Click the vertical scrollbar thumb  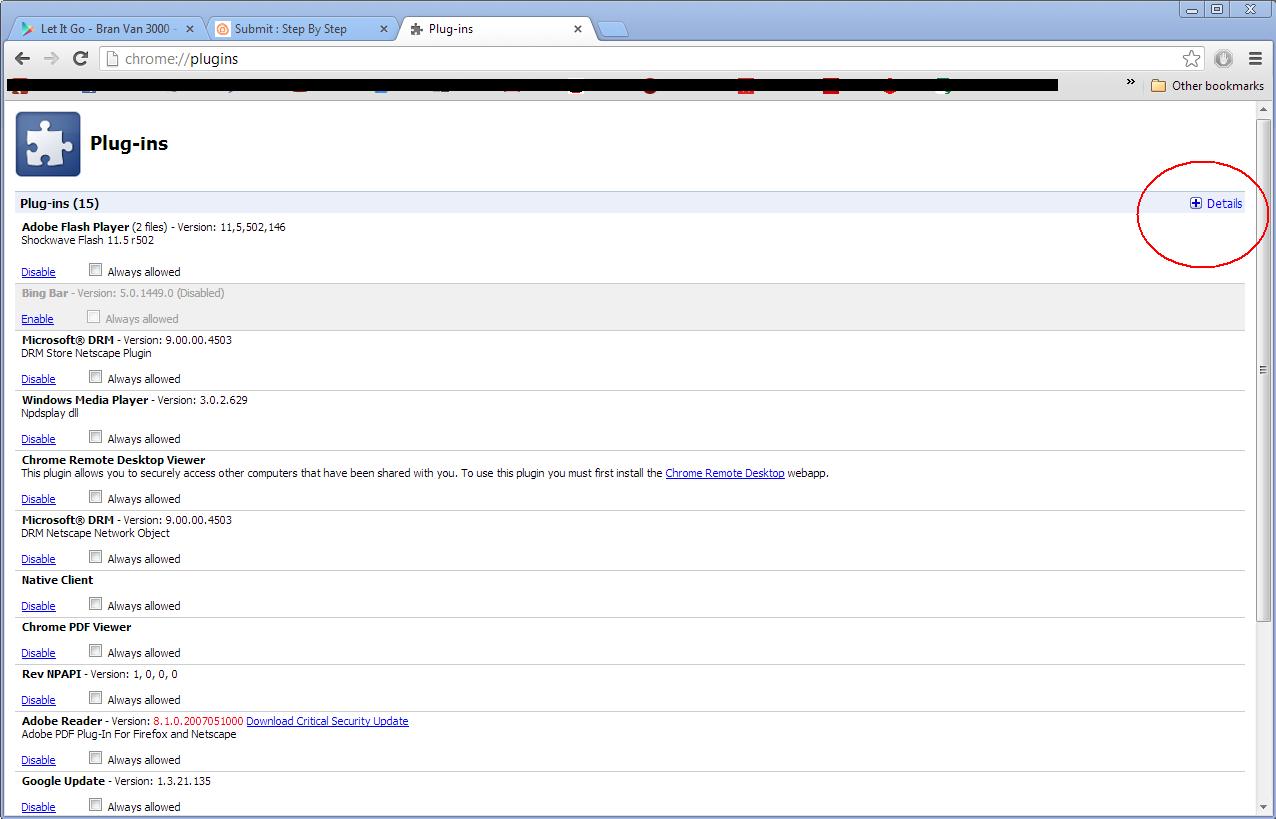[1264, 370]
